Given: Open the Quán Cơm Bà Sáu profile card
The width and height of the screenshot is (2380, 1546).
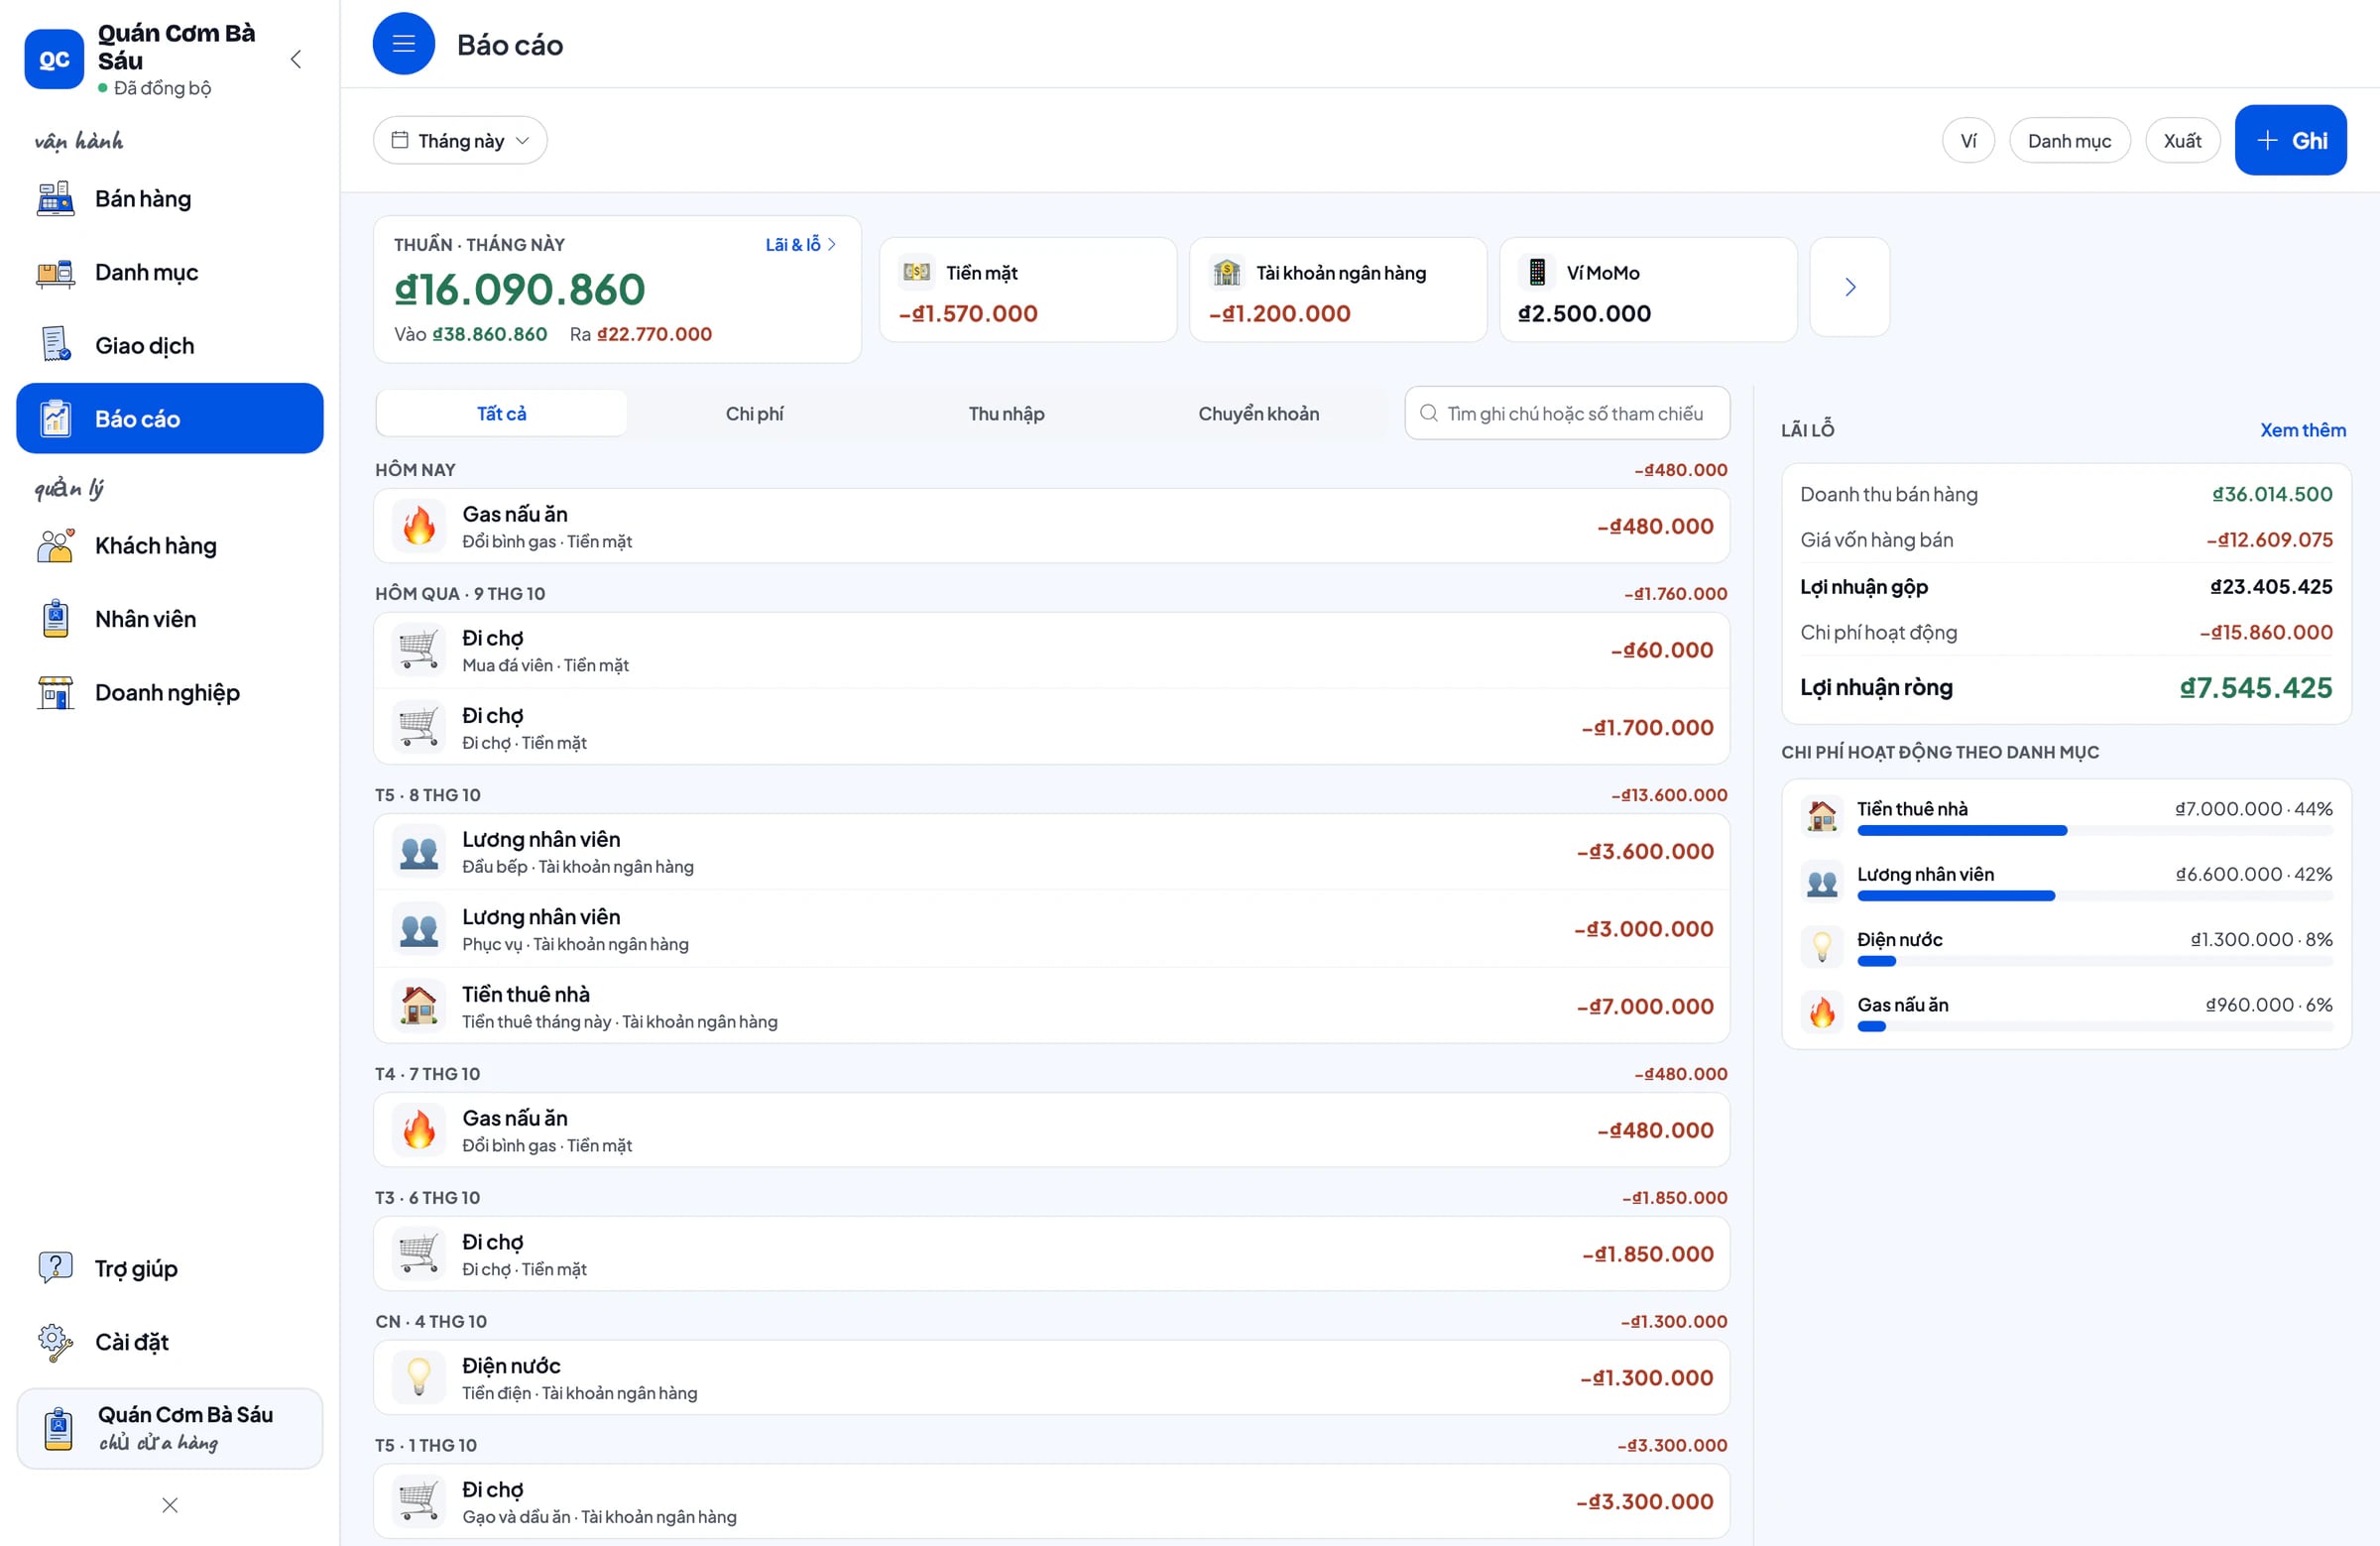Looking at the screenshot, I should [x=170, y=1428].
